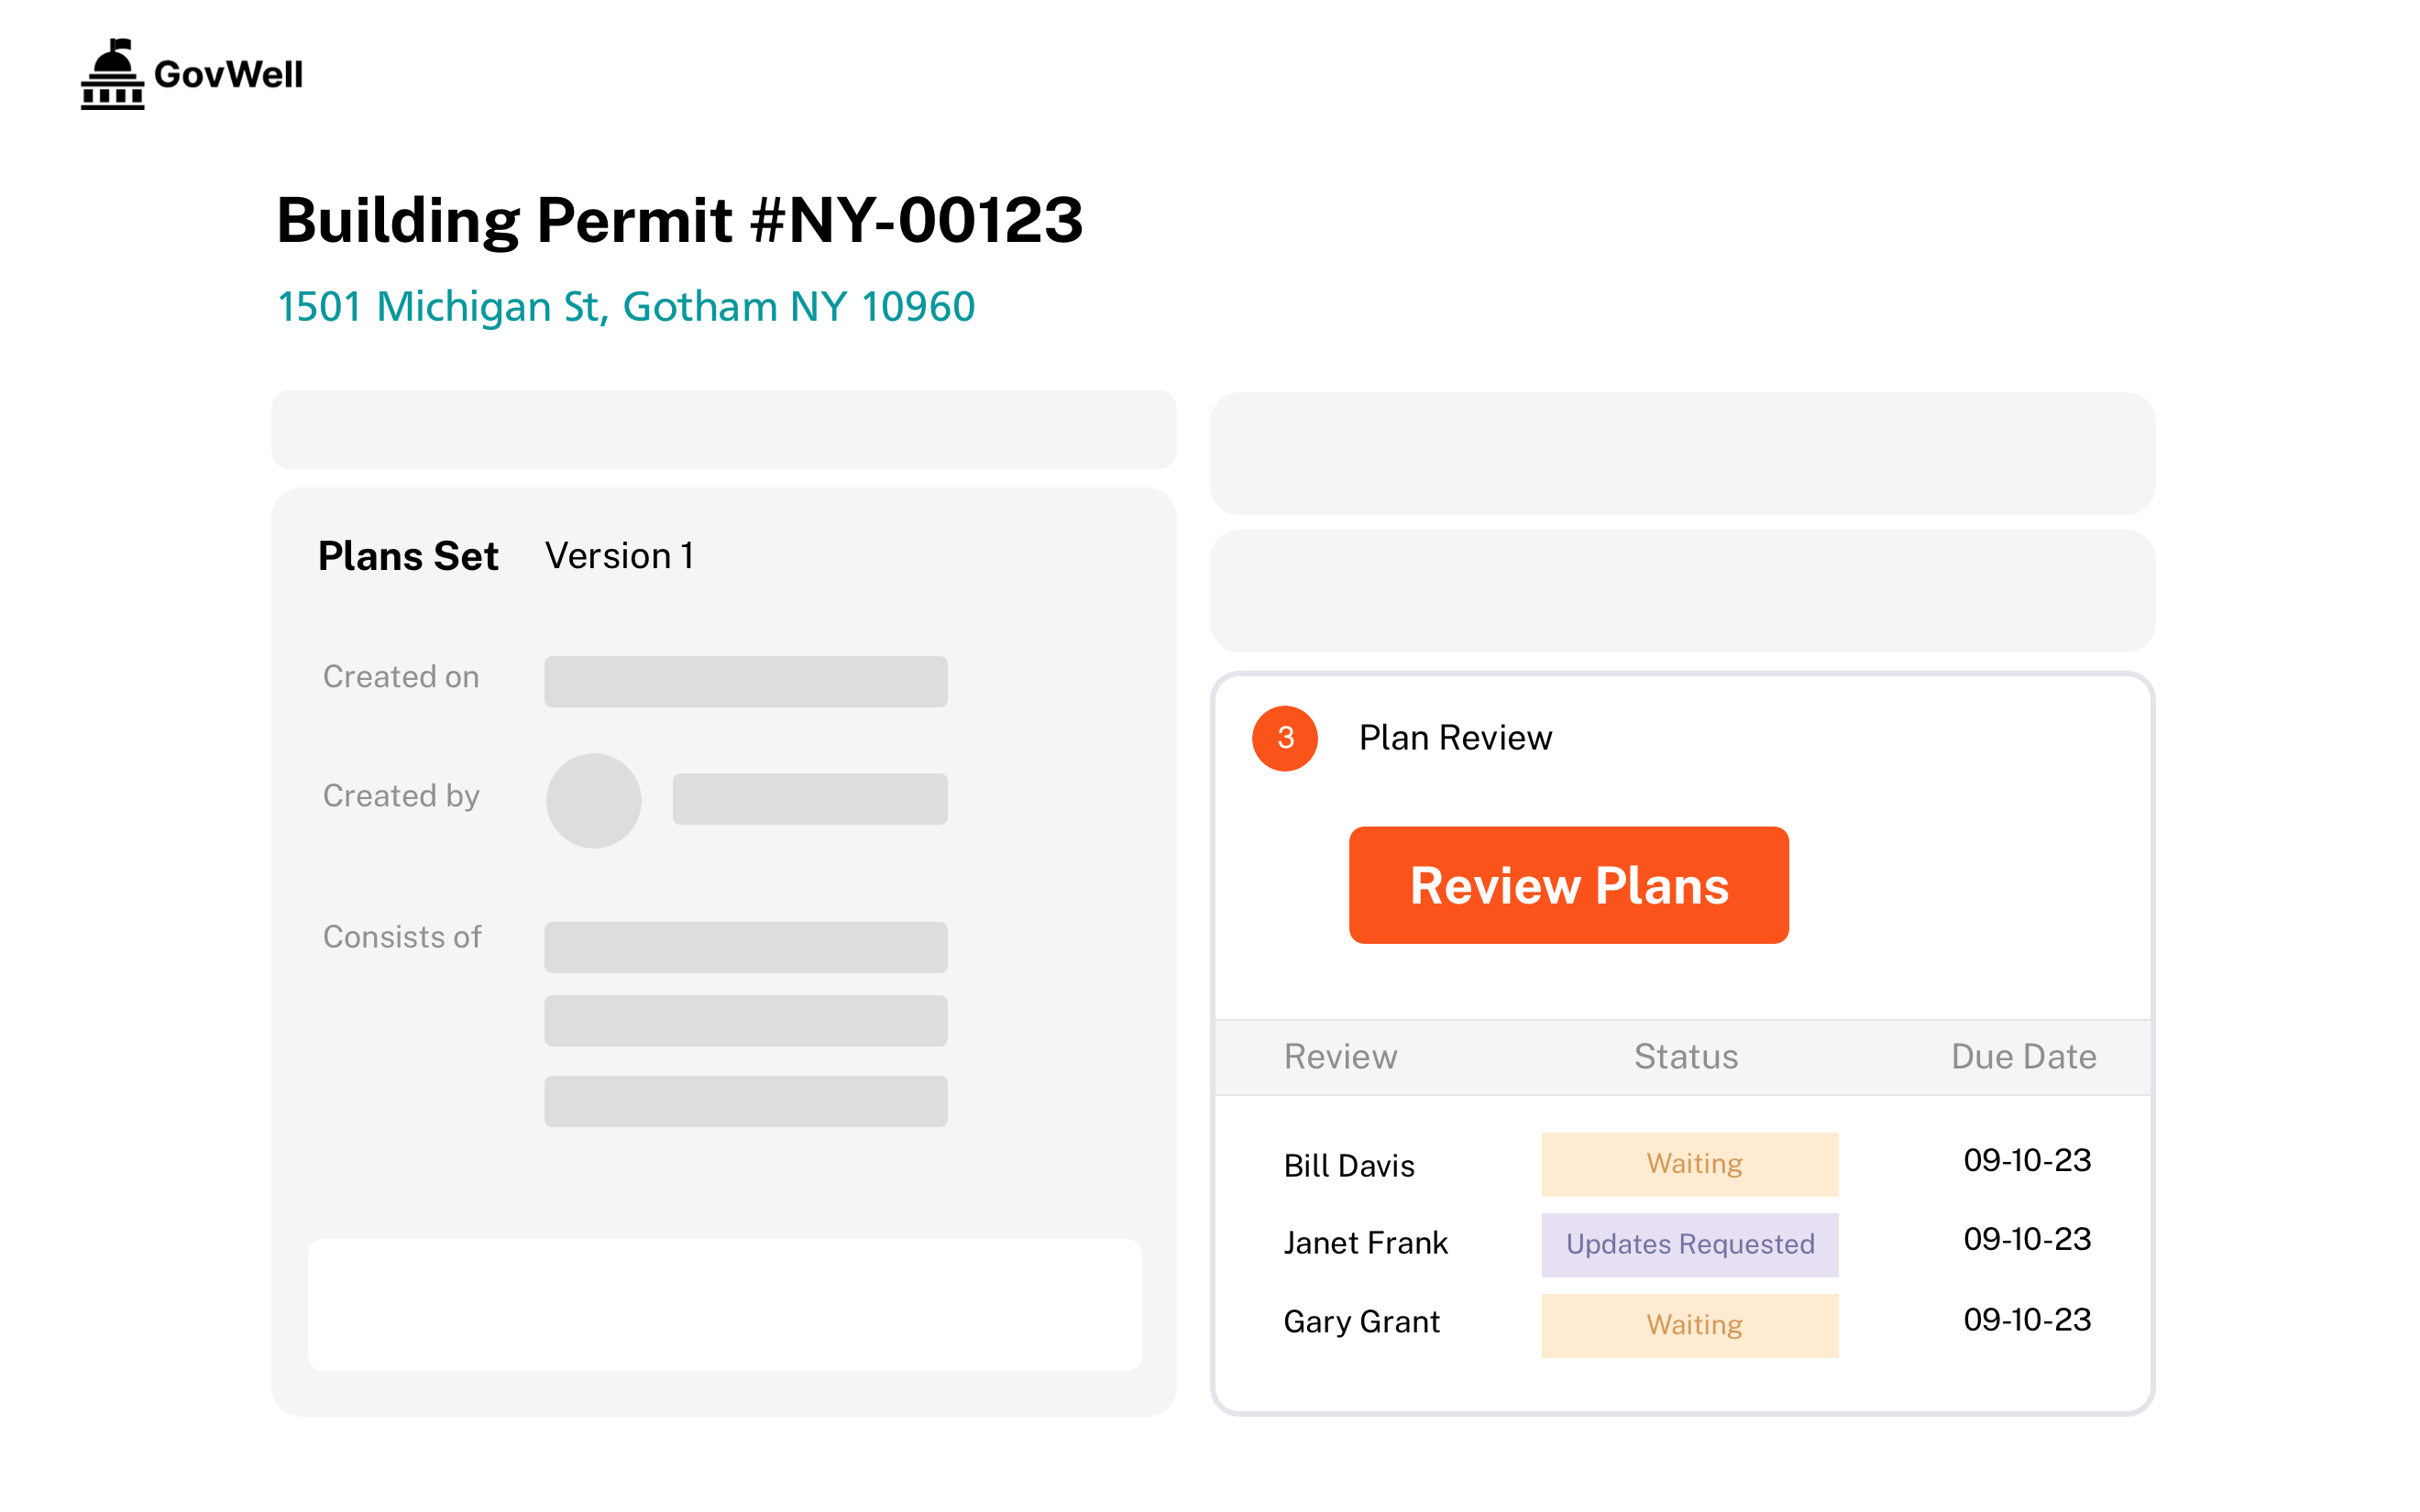Click Gary Grant's Waiting status badge
Screen dimensions: 2420x1512
click(x=1689, y=1325)
